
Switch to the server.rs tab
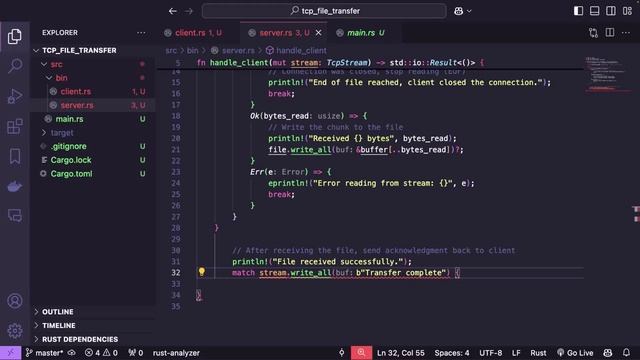click(284, 33)
